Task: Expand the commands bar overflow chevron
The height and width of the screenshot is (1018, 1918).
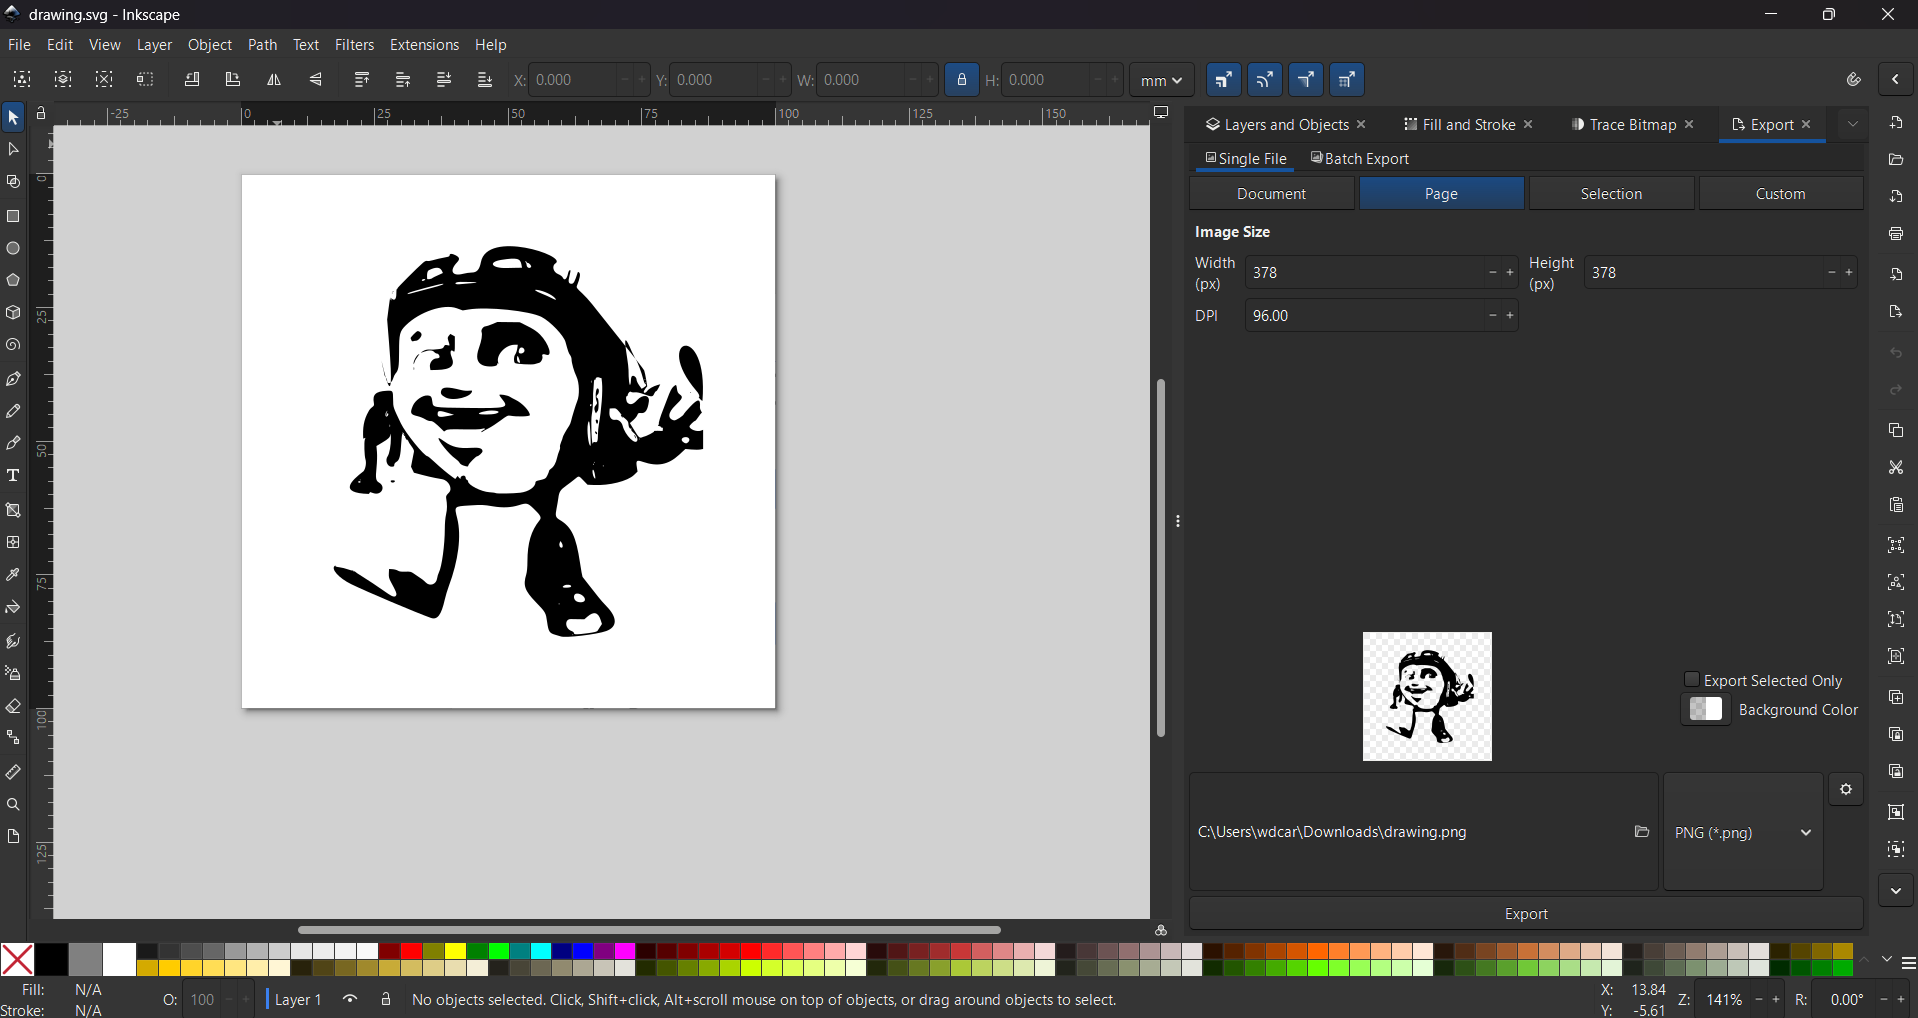Action: click(1896, 891)
